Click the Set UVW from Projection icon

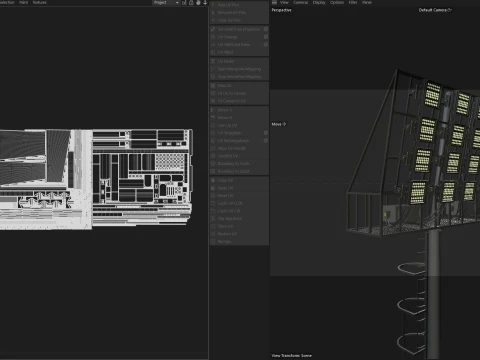(x=213, y=29)
